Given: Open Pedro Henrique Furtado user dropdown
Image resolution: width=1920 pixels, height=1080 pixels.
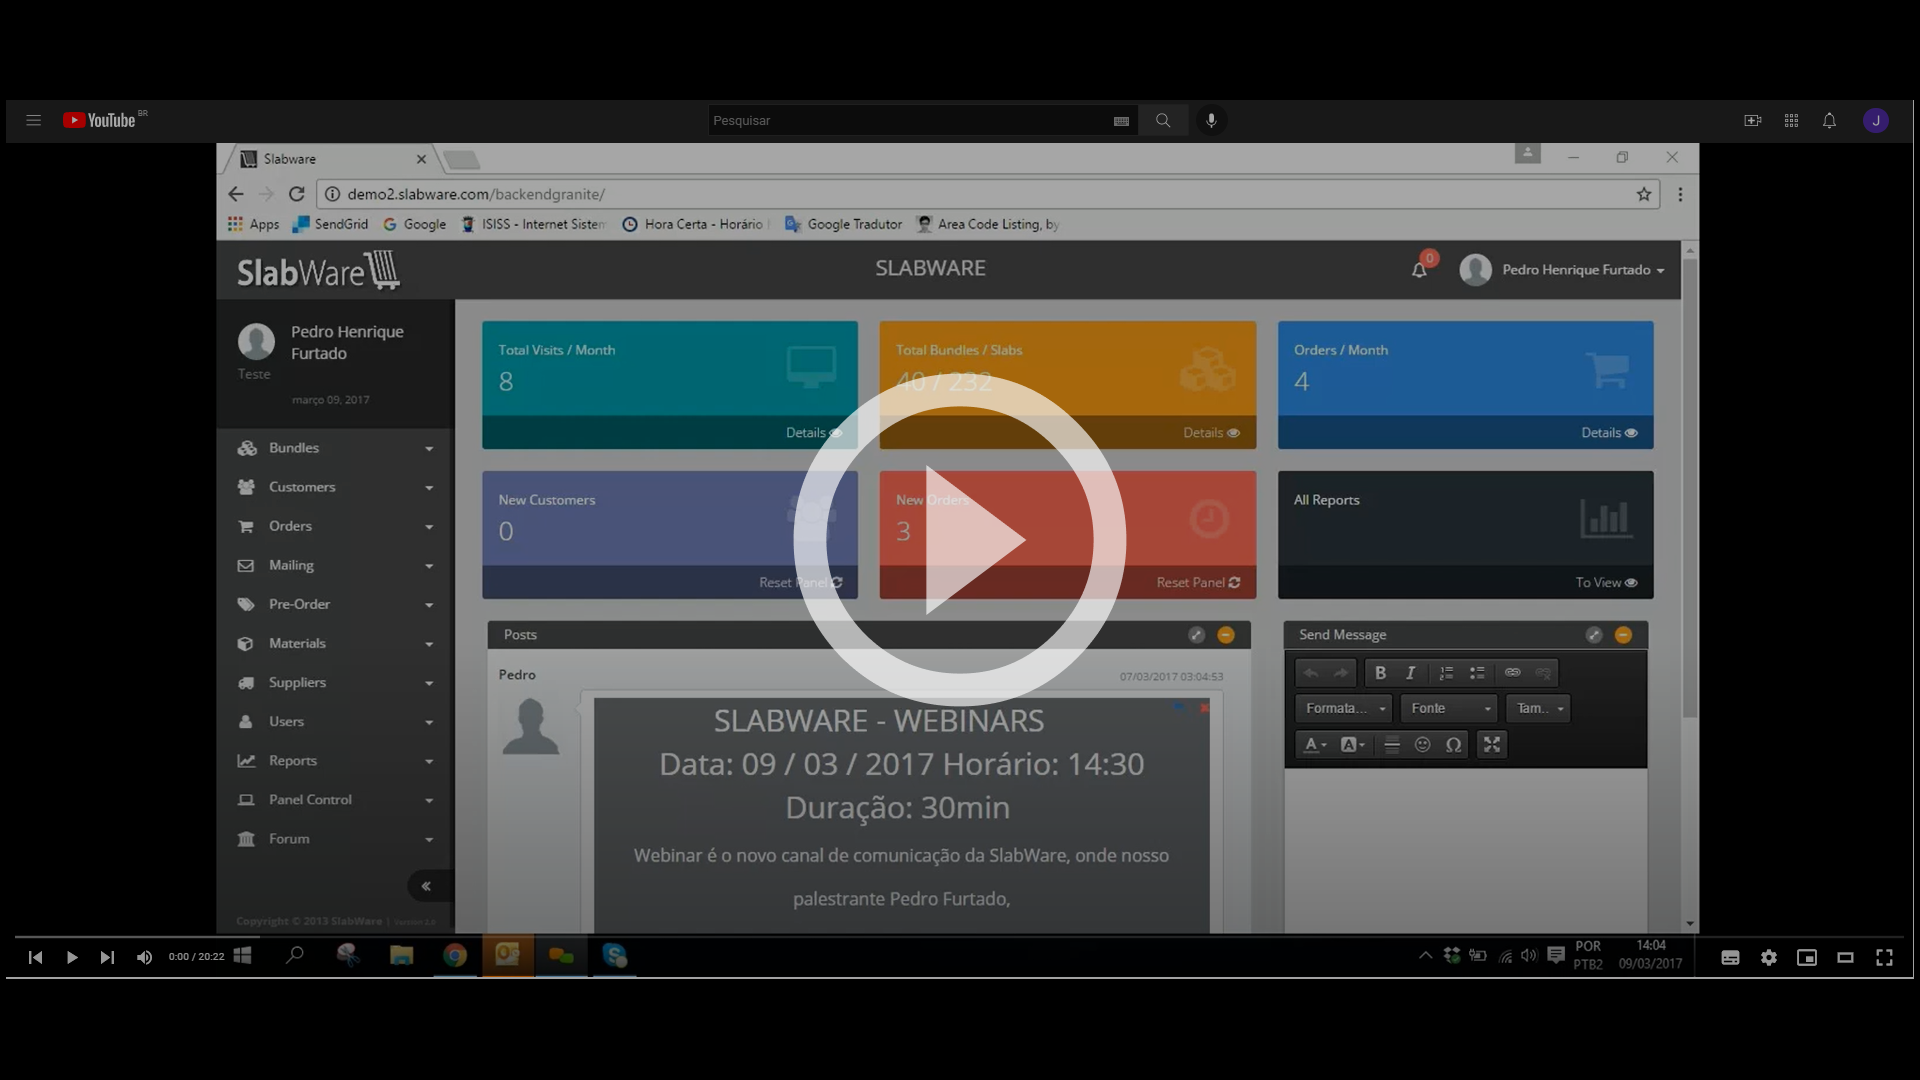Looking at the screenshot, I should click(x=1562, y=270).
